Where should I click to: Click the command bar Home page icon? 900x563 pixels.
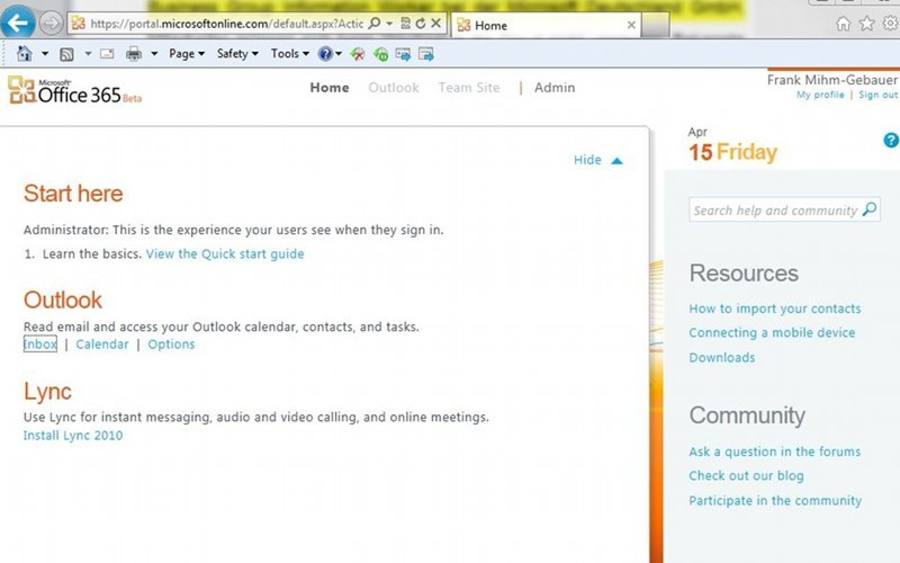point(24,53)
